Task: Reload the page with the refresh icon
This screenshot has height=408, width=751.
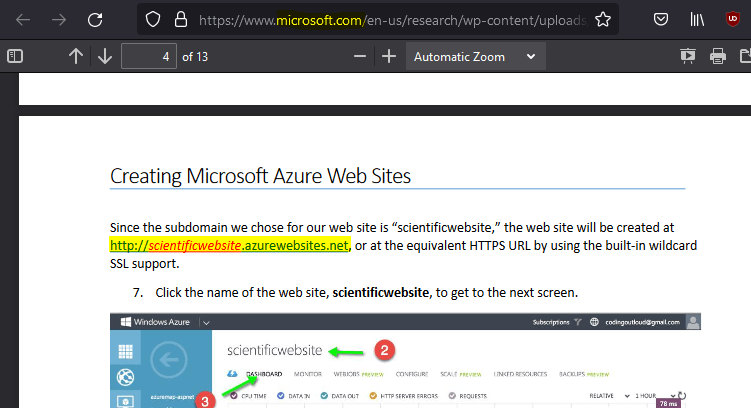Action: click(x=95, y=19)
